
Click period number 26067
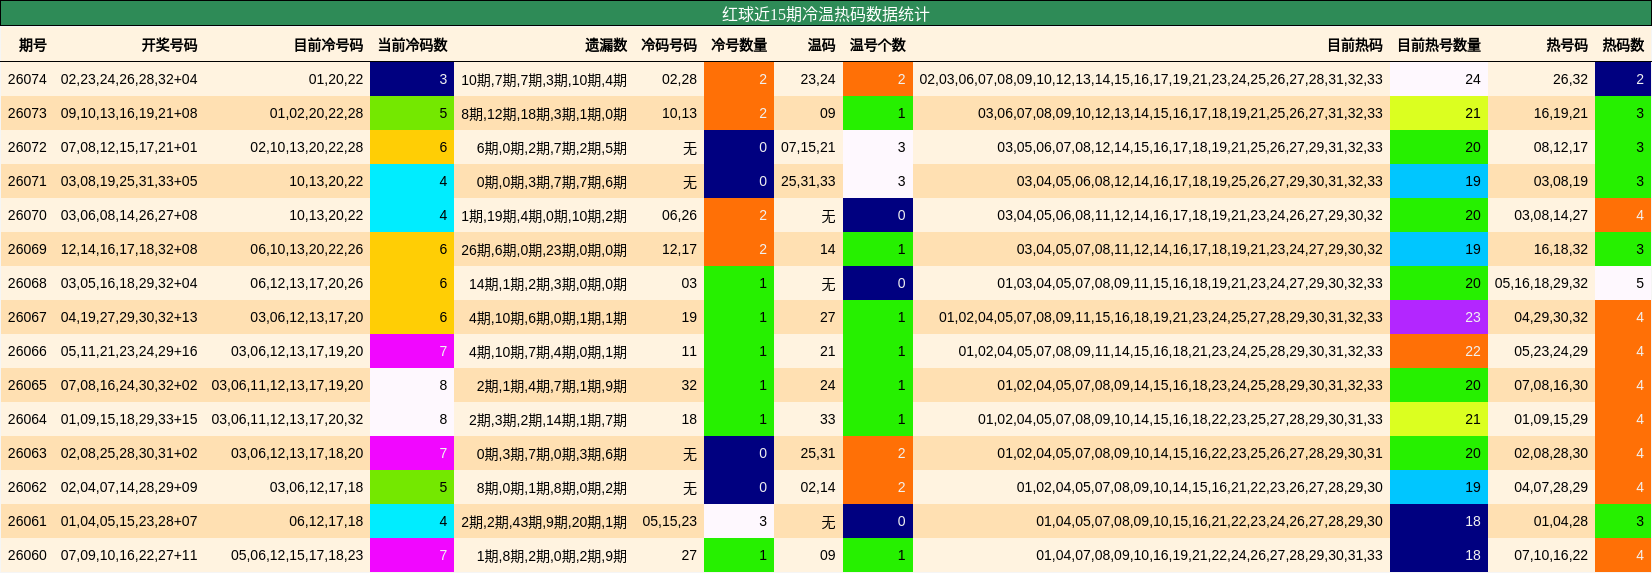27,317
